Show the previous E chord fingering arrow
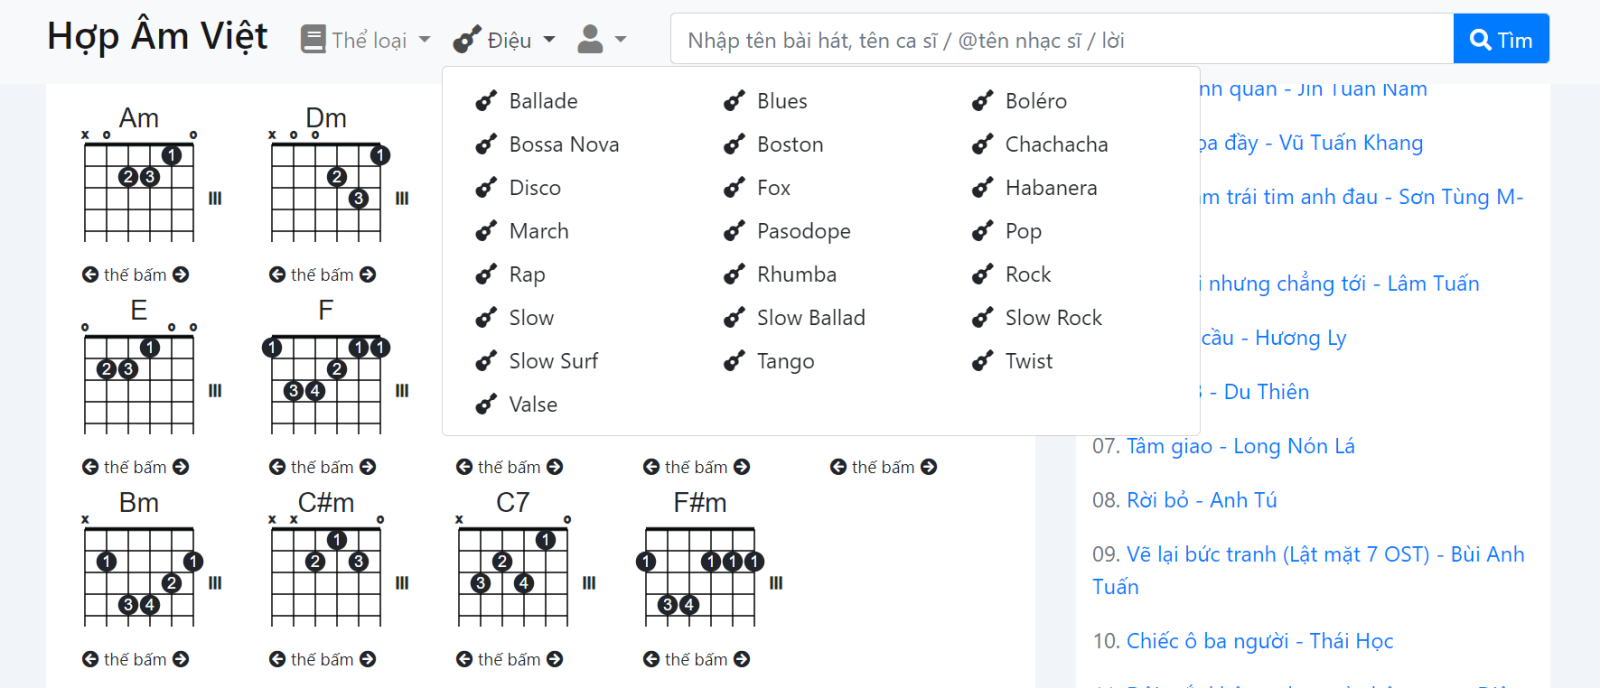 coord(90,467)
